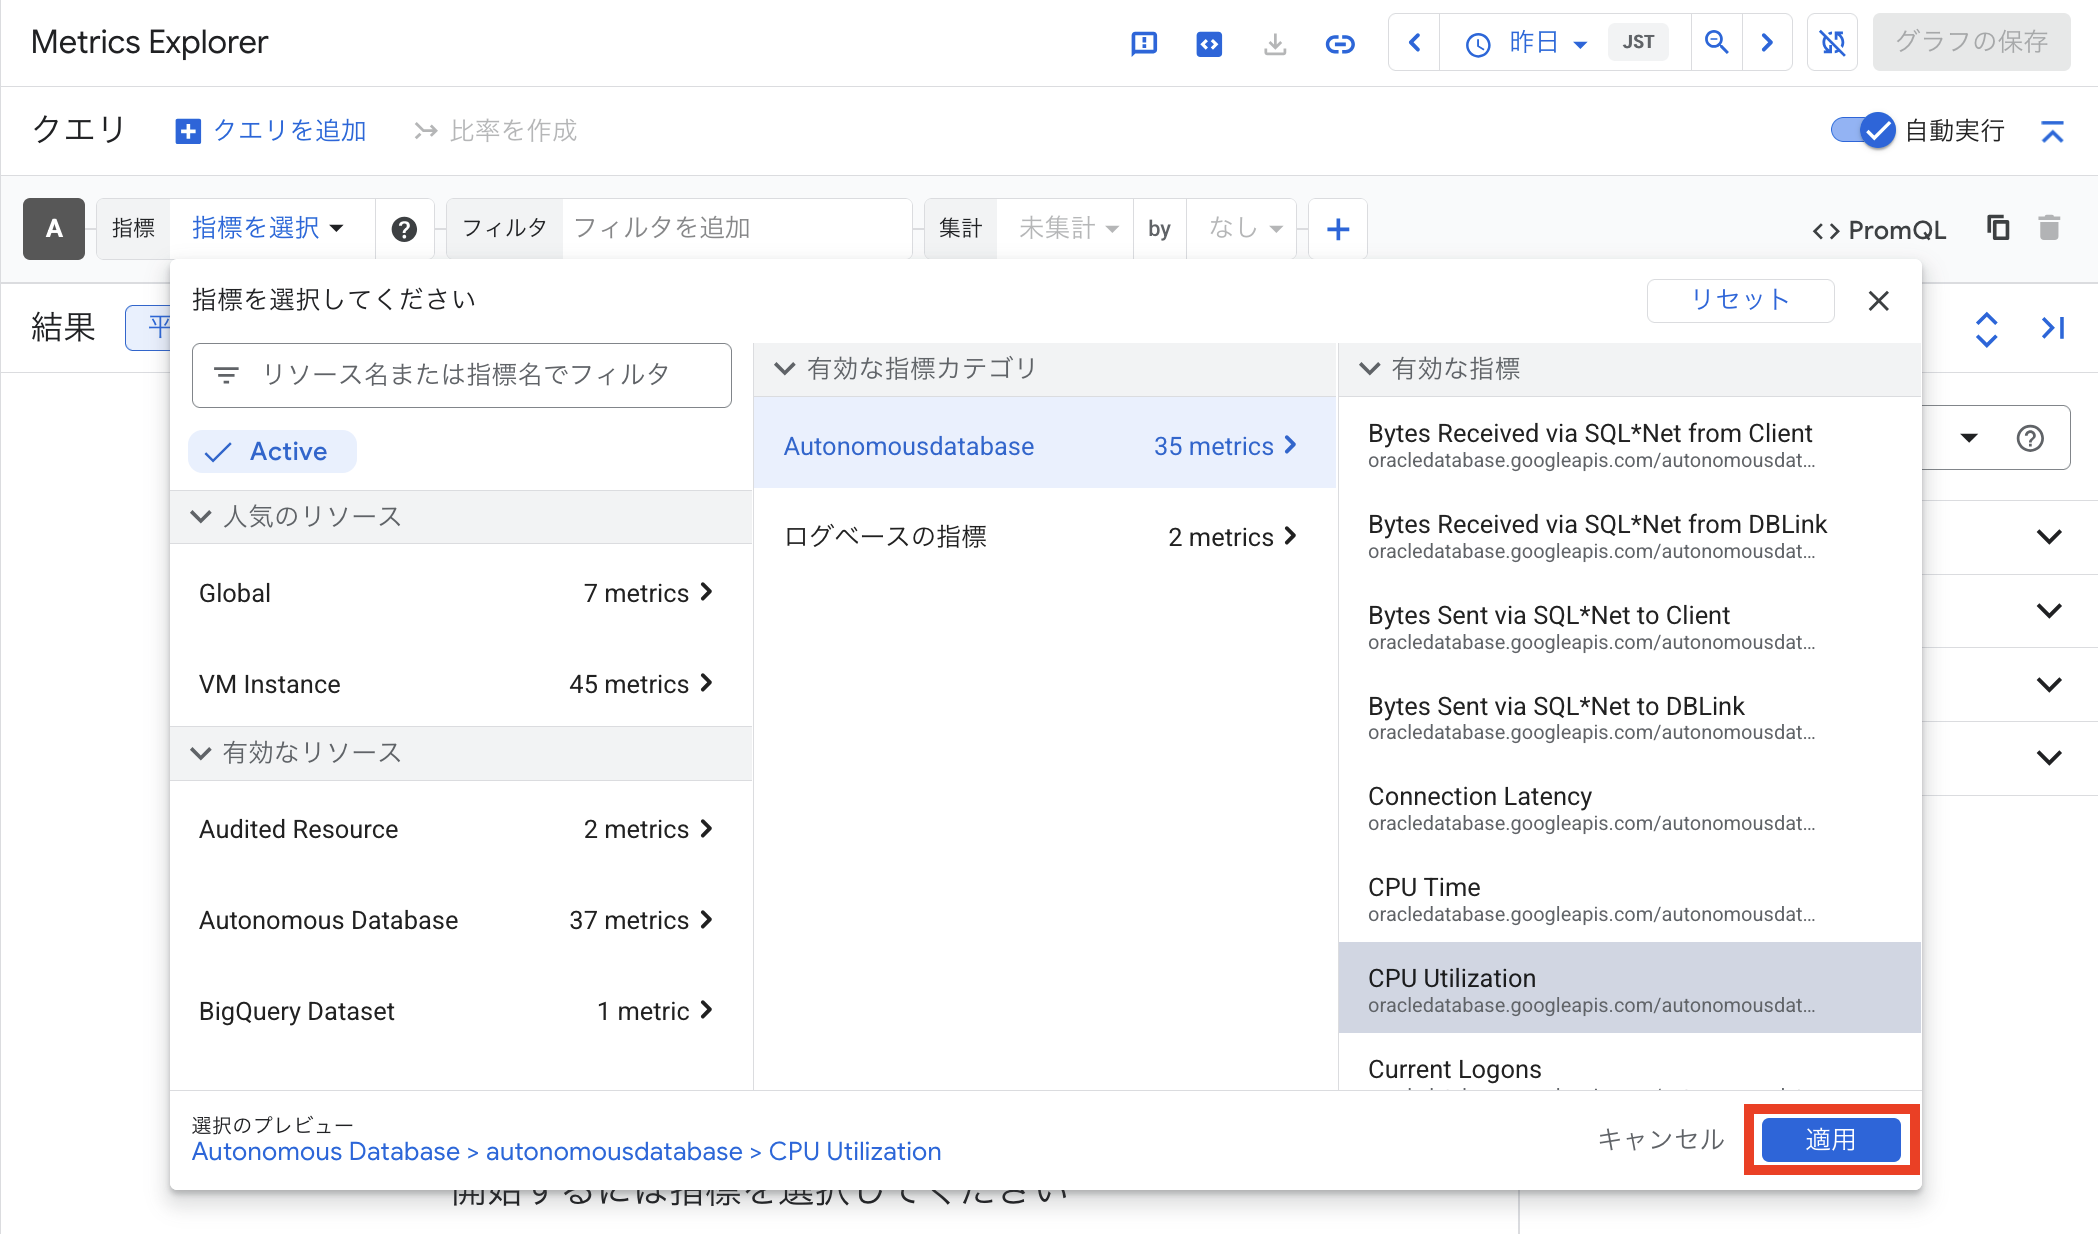Toggle the 自動実行 auto-run switch
The height and width of the screenshot is (1234, 2098).
coord(1863,130)
